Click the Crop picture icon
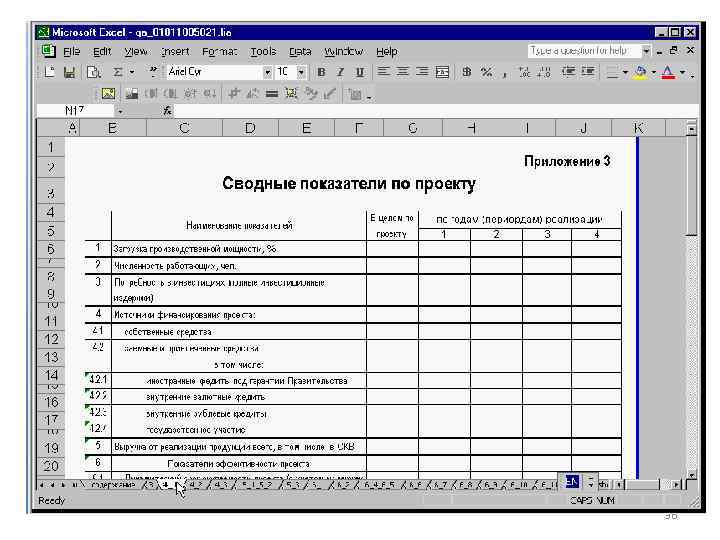Screen dimensions: 720x540 [234, 94]
